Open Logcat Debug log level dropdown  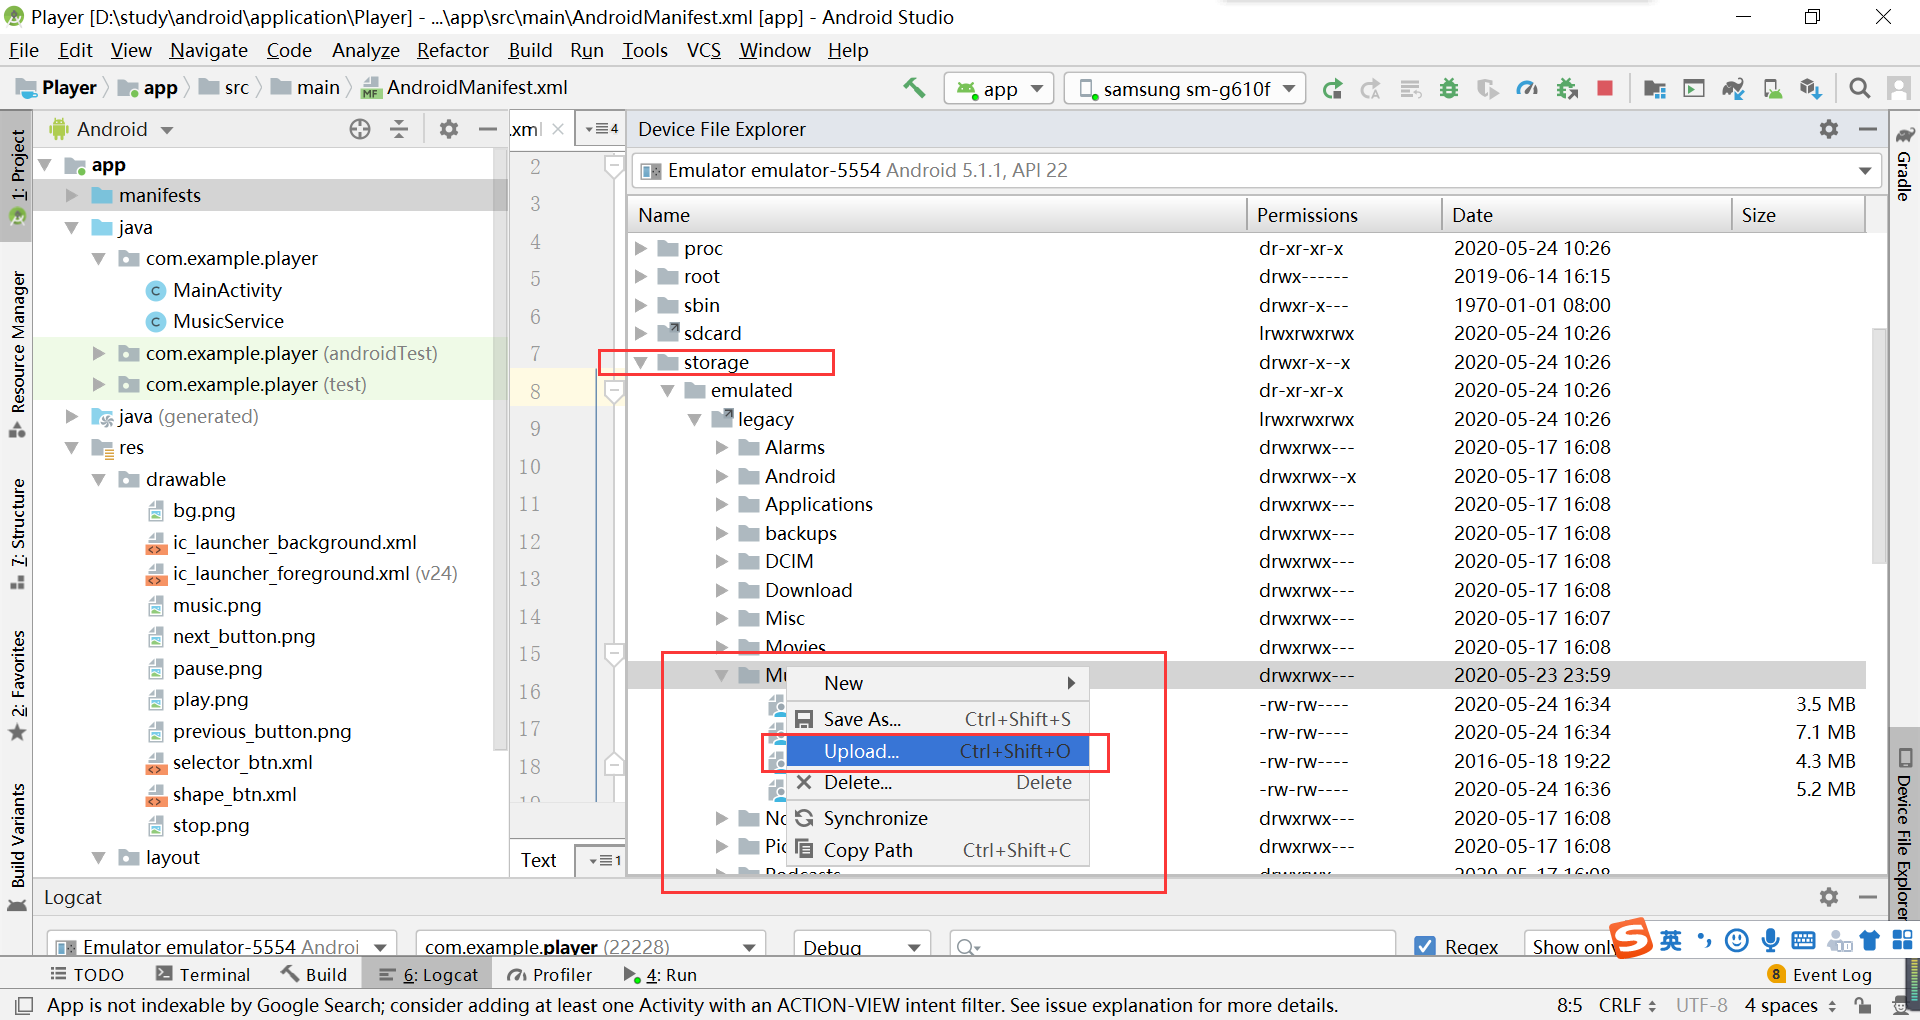[x=862, y=946]
